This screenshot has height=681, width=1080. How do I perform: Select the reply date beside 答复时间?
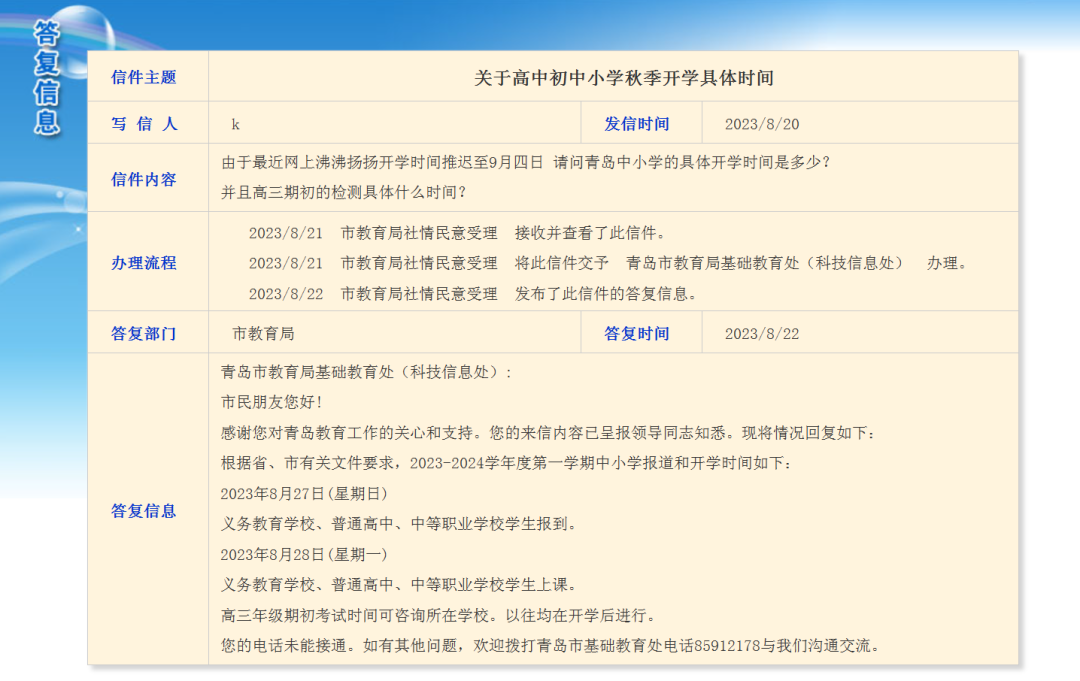point(761,334)
